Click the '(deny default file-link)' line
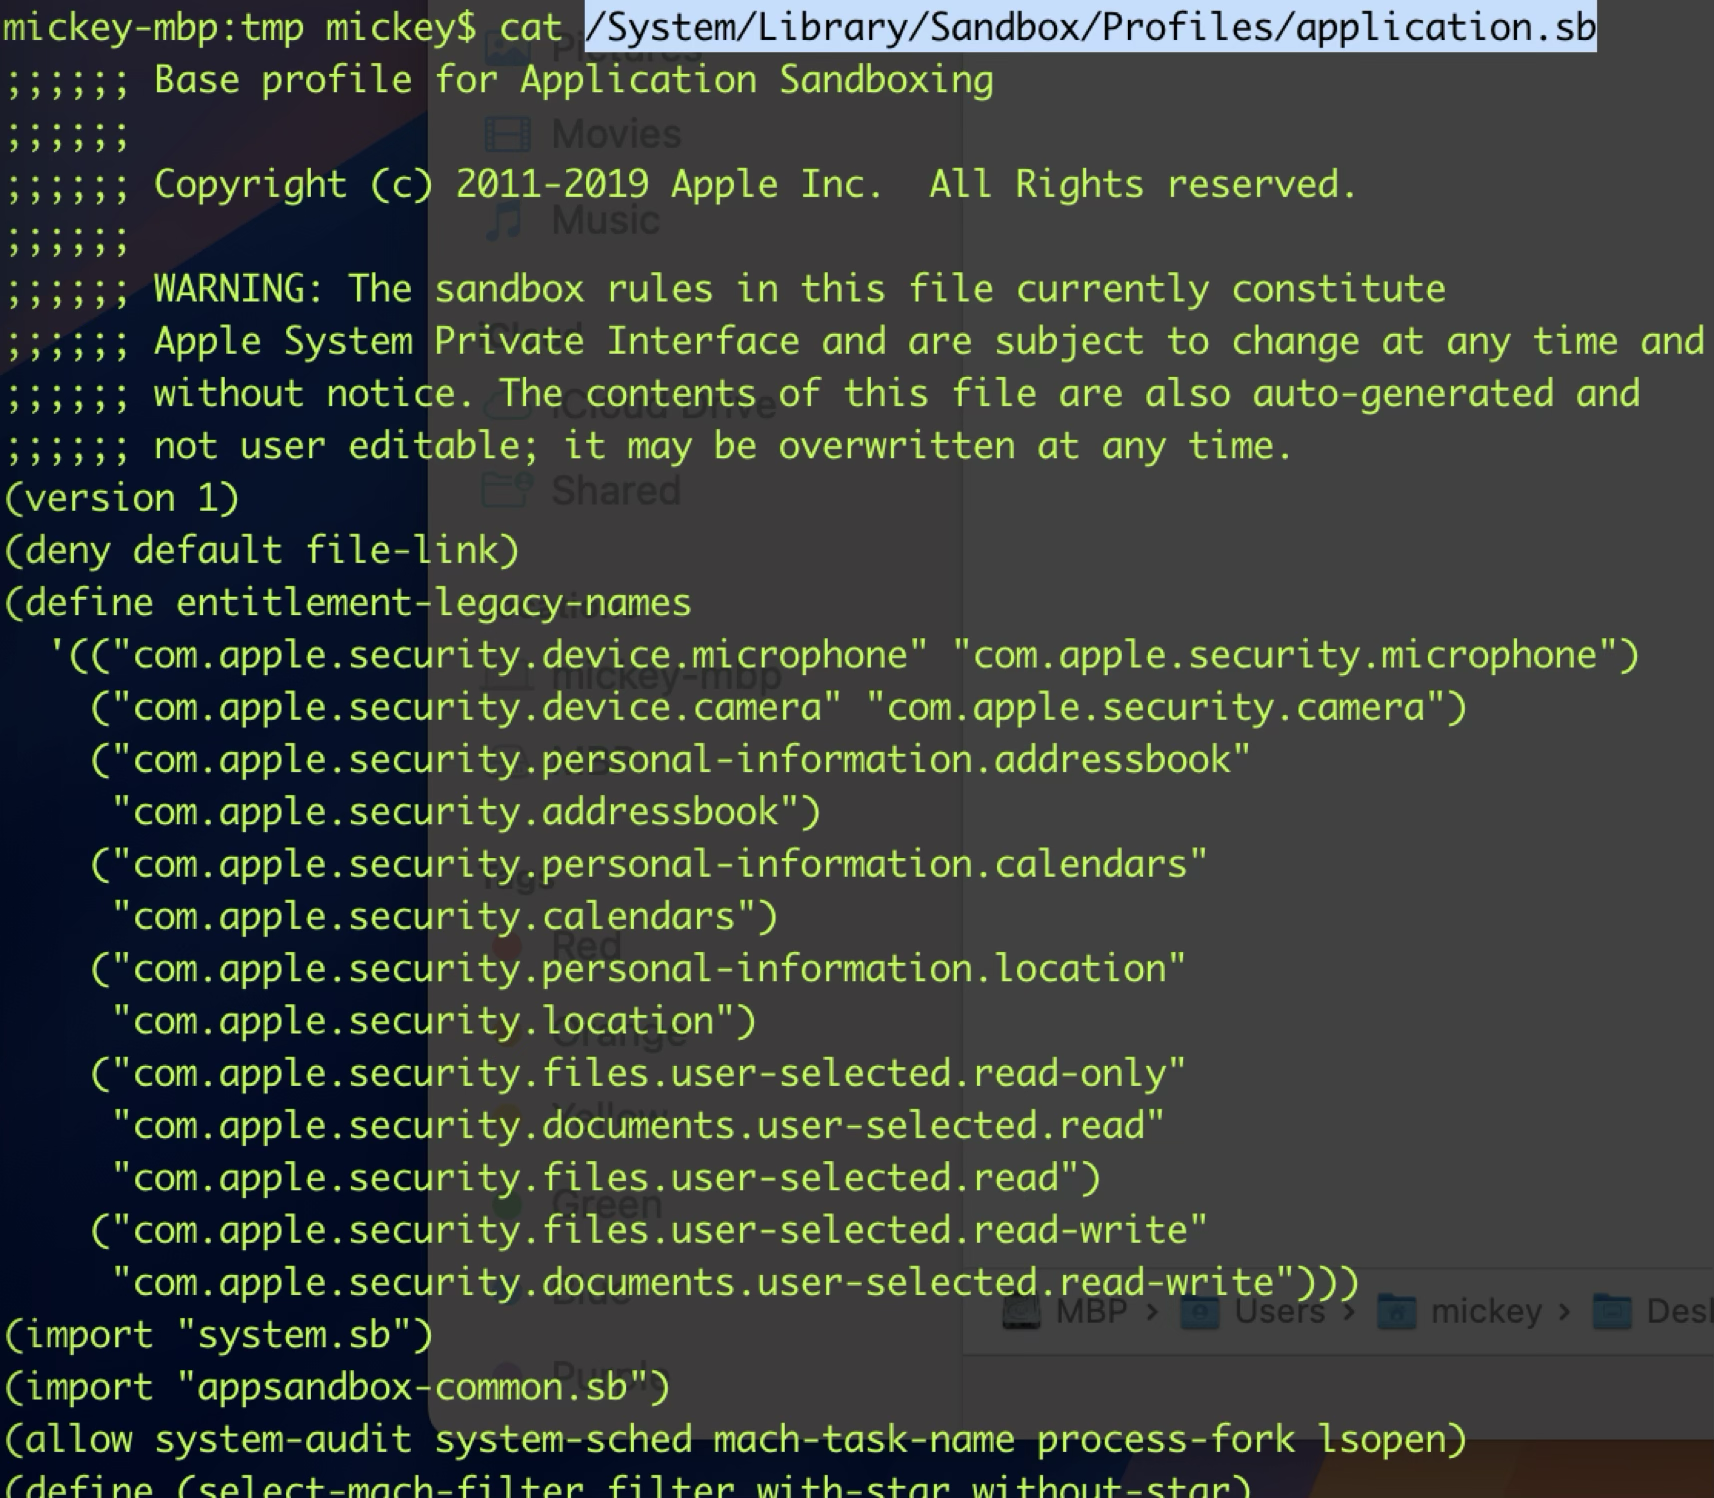 pyautogui.click(x=262, y=550)
